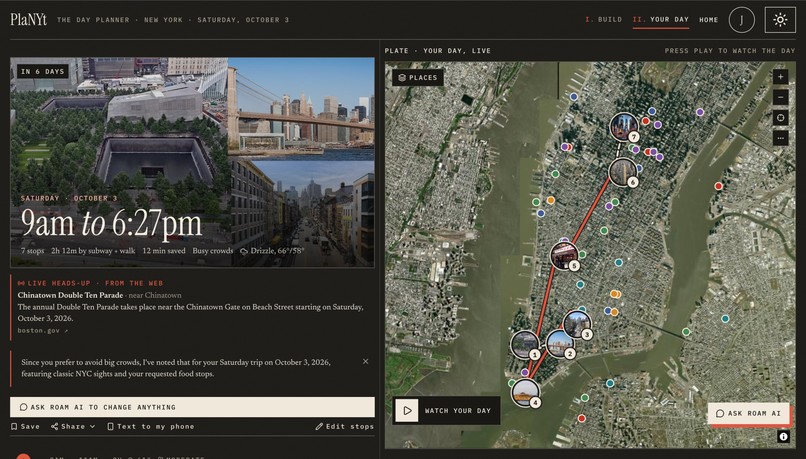Dismiss the crowd preference note
806x459 pixels.
[x=365, y=361]
